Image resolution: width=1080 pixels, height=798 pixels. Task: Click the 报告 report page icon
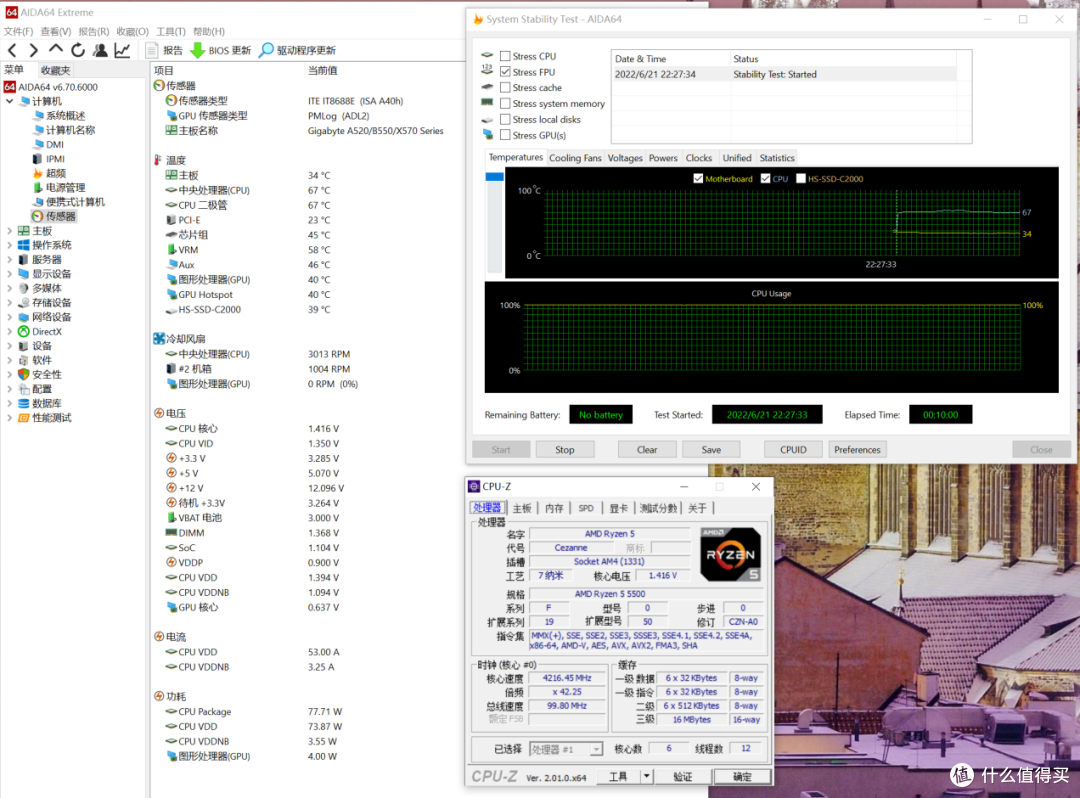152,50
